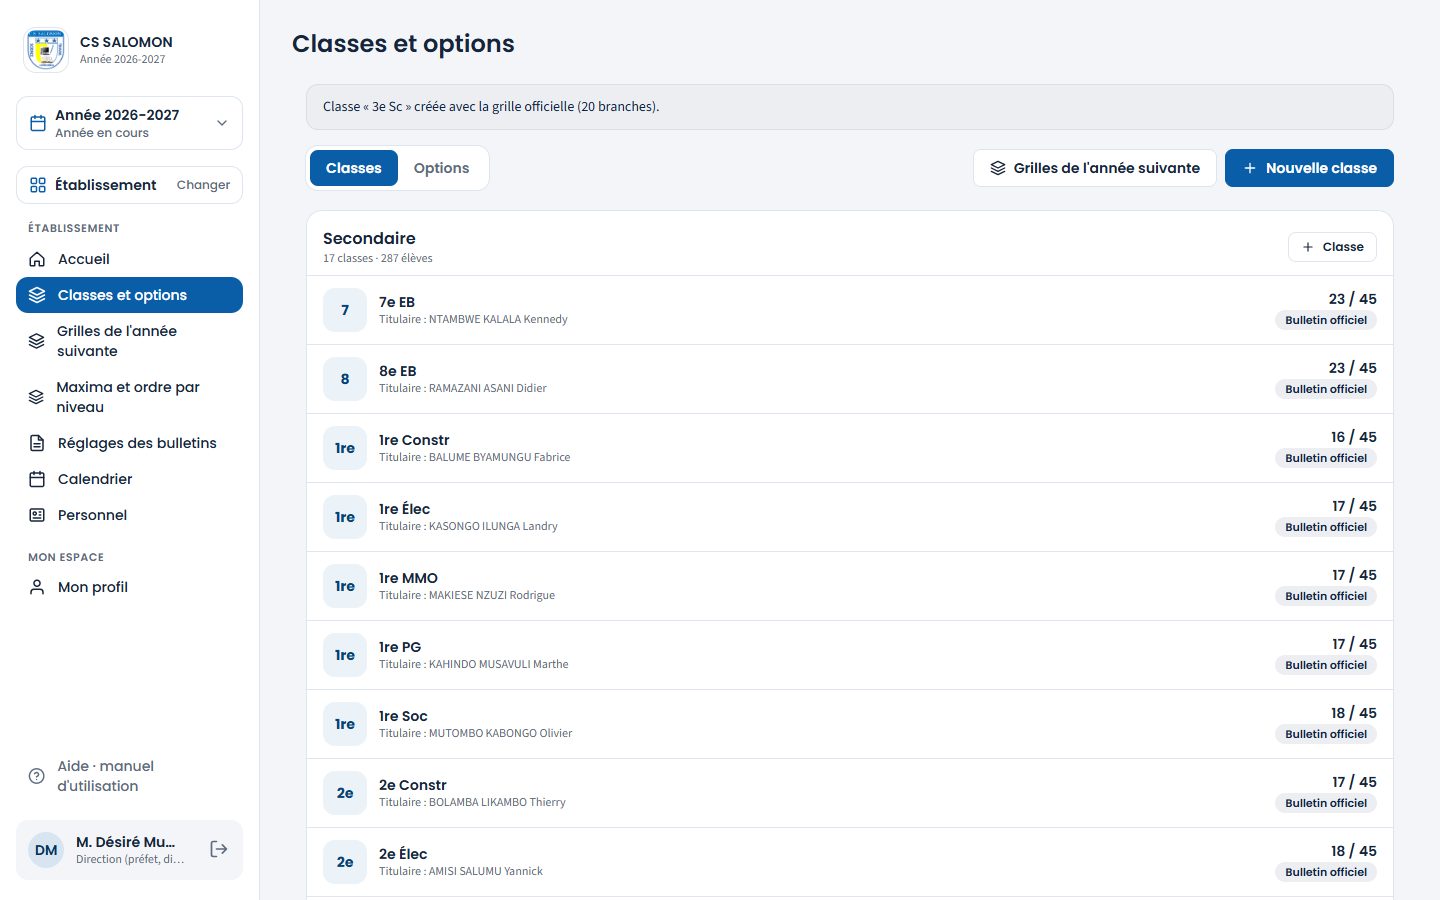Click the 2e badge of 2e Élec
1440x900 pixels.
[x=345, y=862]
